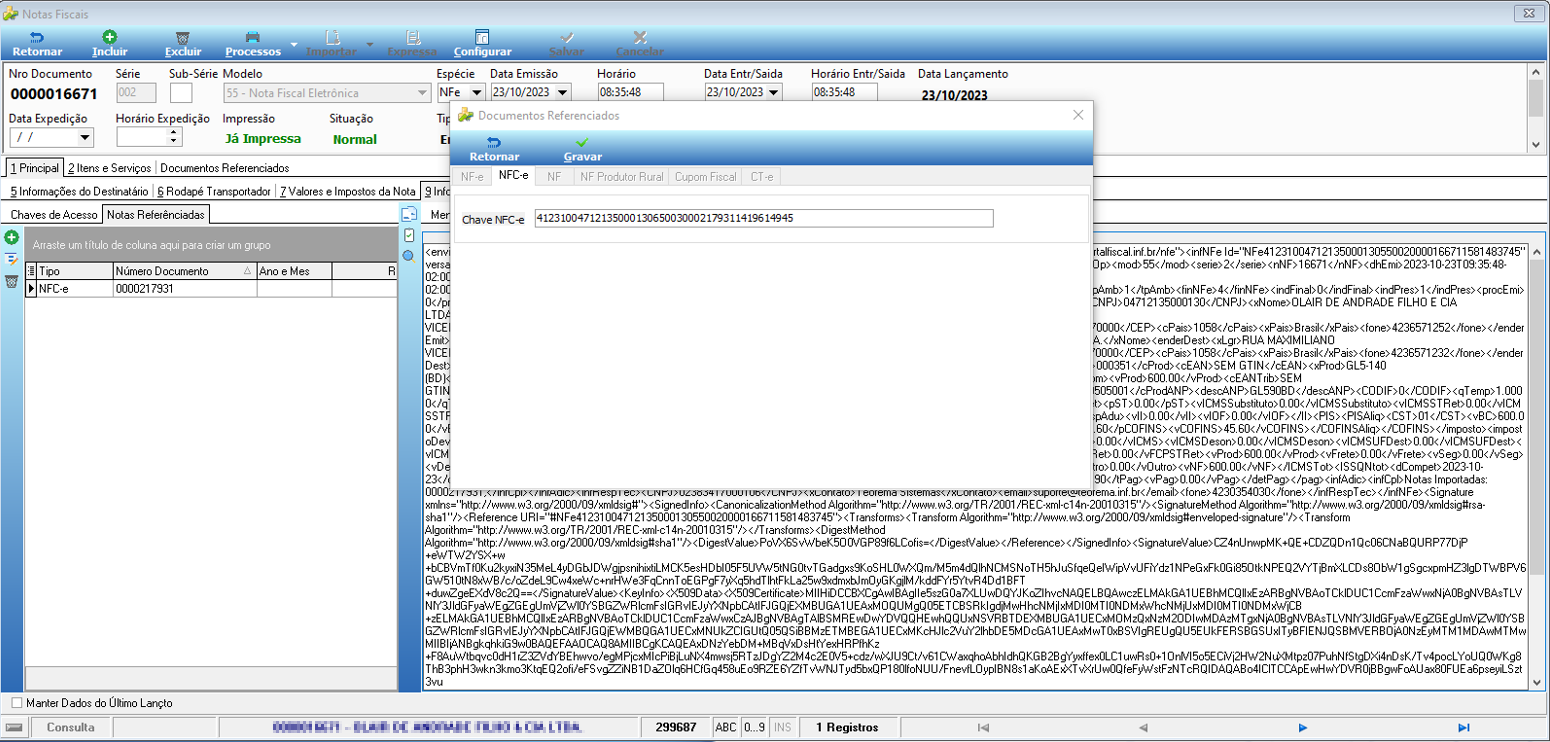
Task: Click the ABC status bar indicator
Action: (726, 728)
